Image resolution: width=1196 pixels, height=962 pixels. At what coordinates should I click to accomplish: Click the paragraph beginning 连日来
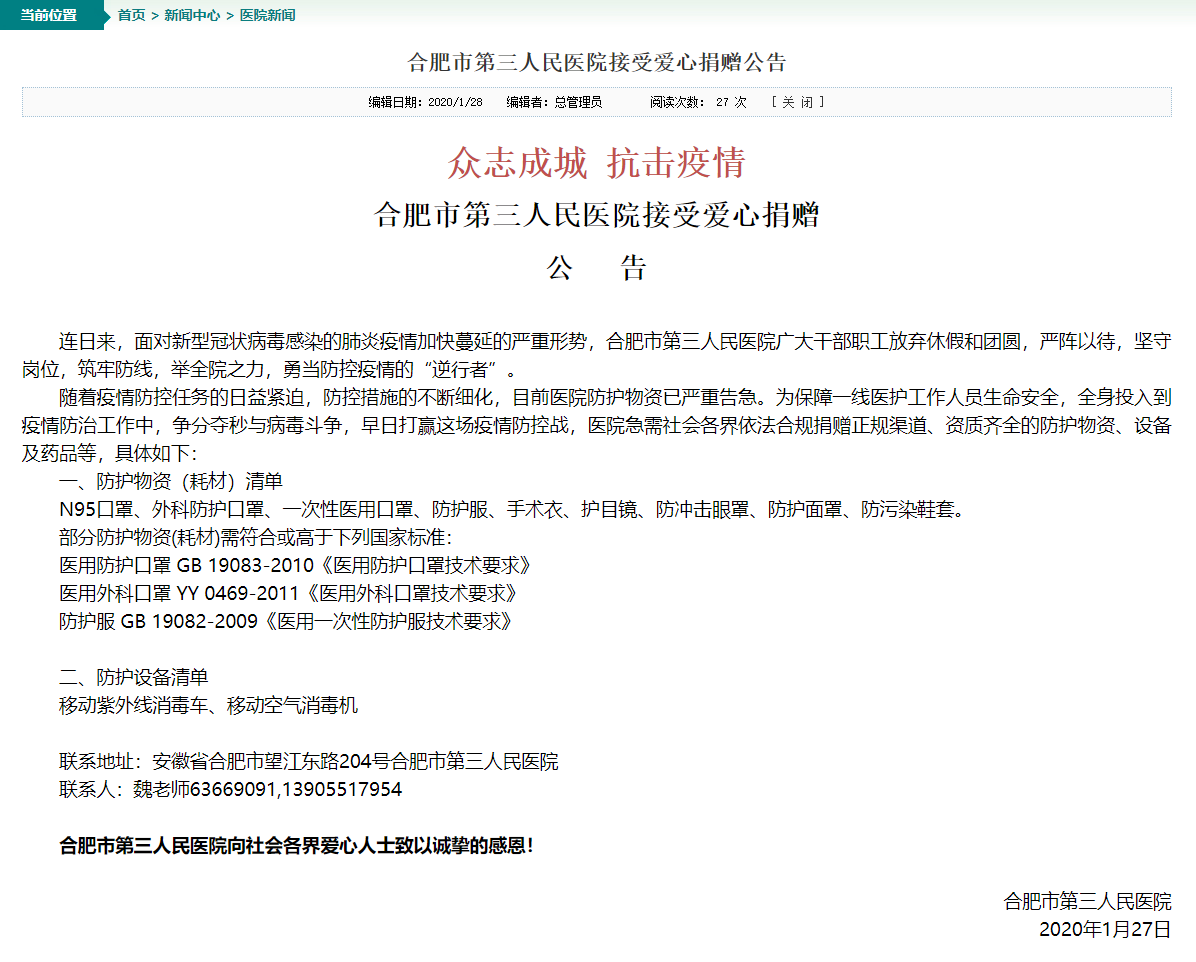[x=596, y=356]
